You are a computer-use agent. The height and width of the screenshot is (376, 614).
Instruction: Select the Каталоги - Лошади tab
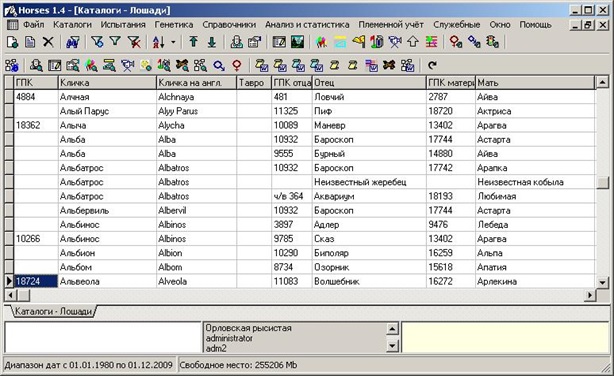point(53,311)
